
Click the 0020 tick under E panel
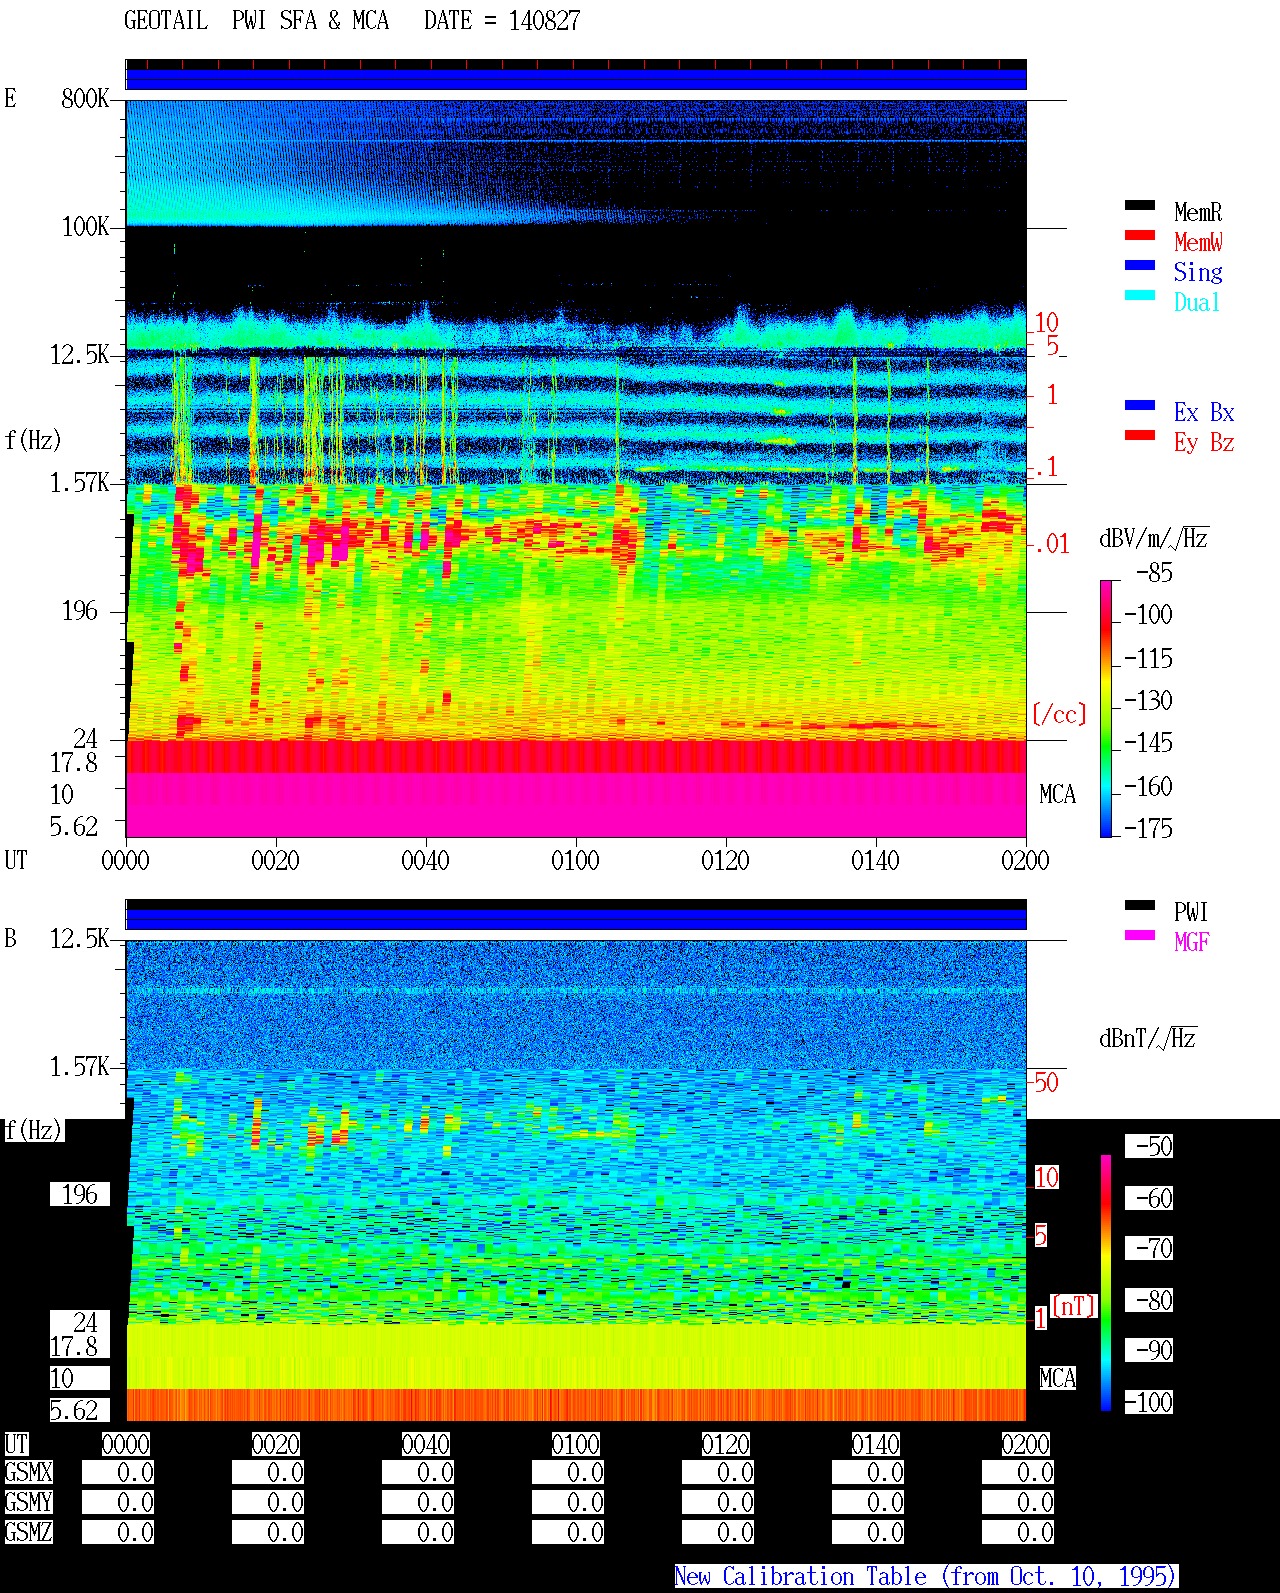coord(275,861)
